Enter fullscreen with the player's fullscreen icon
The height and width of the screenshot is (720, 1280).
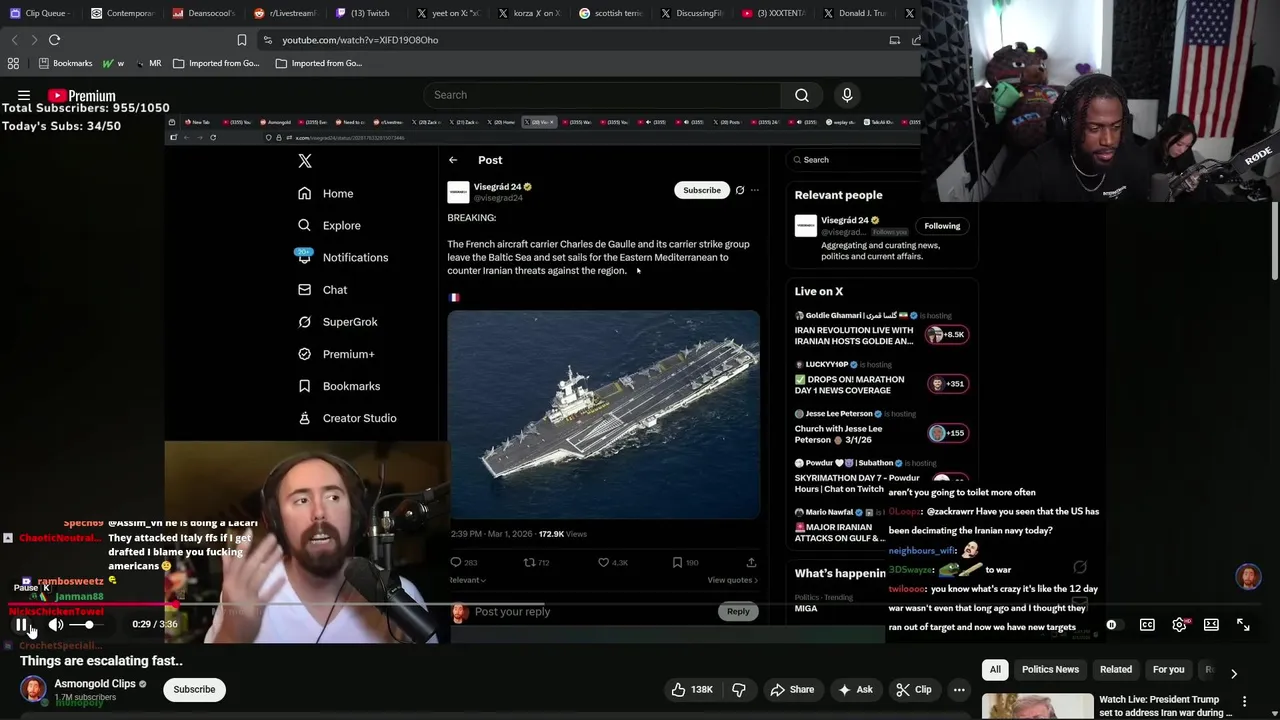[x=1243, y=625]
